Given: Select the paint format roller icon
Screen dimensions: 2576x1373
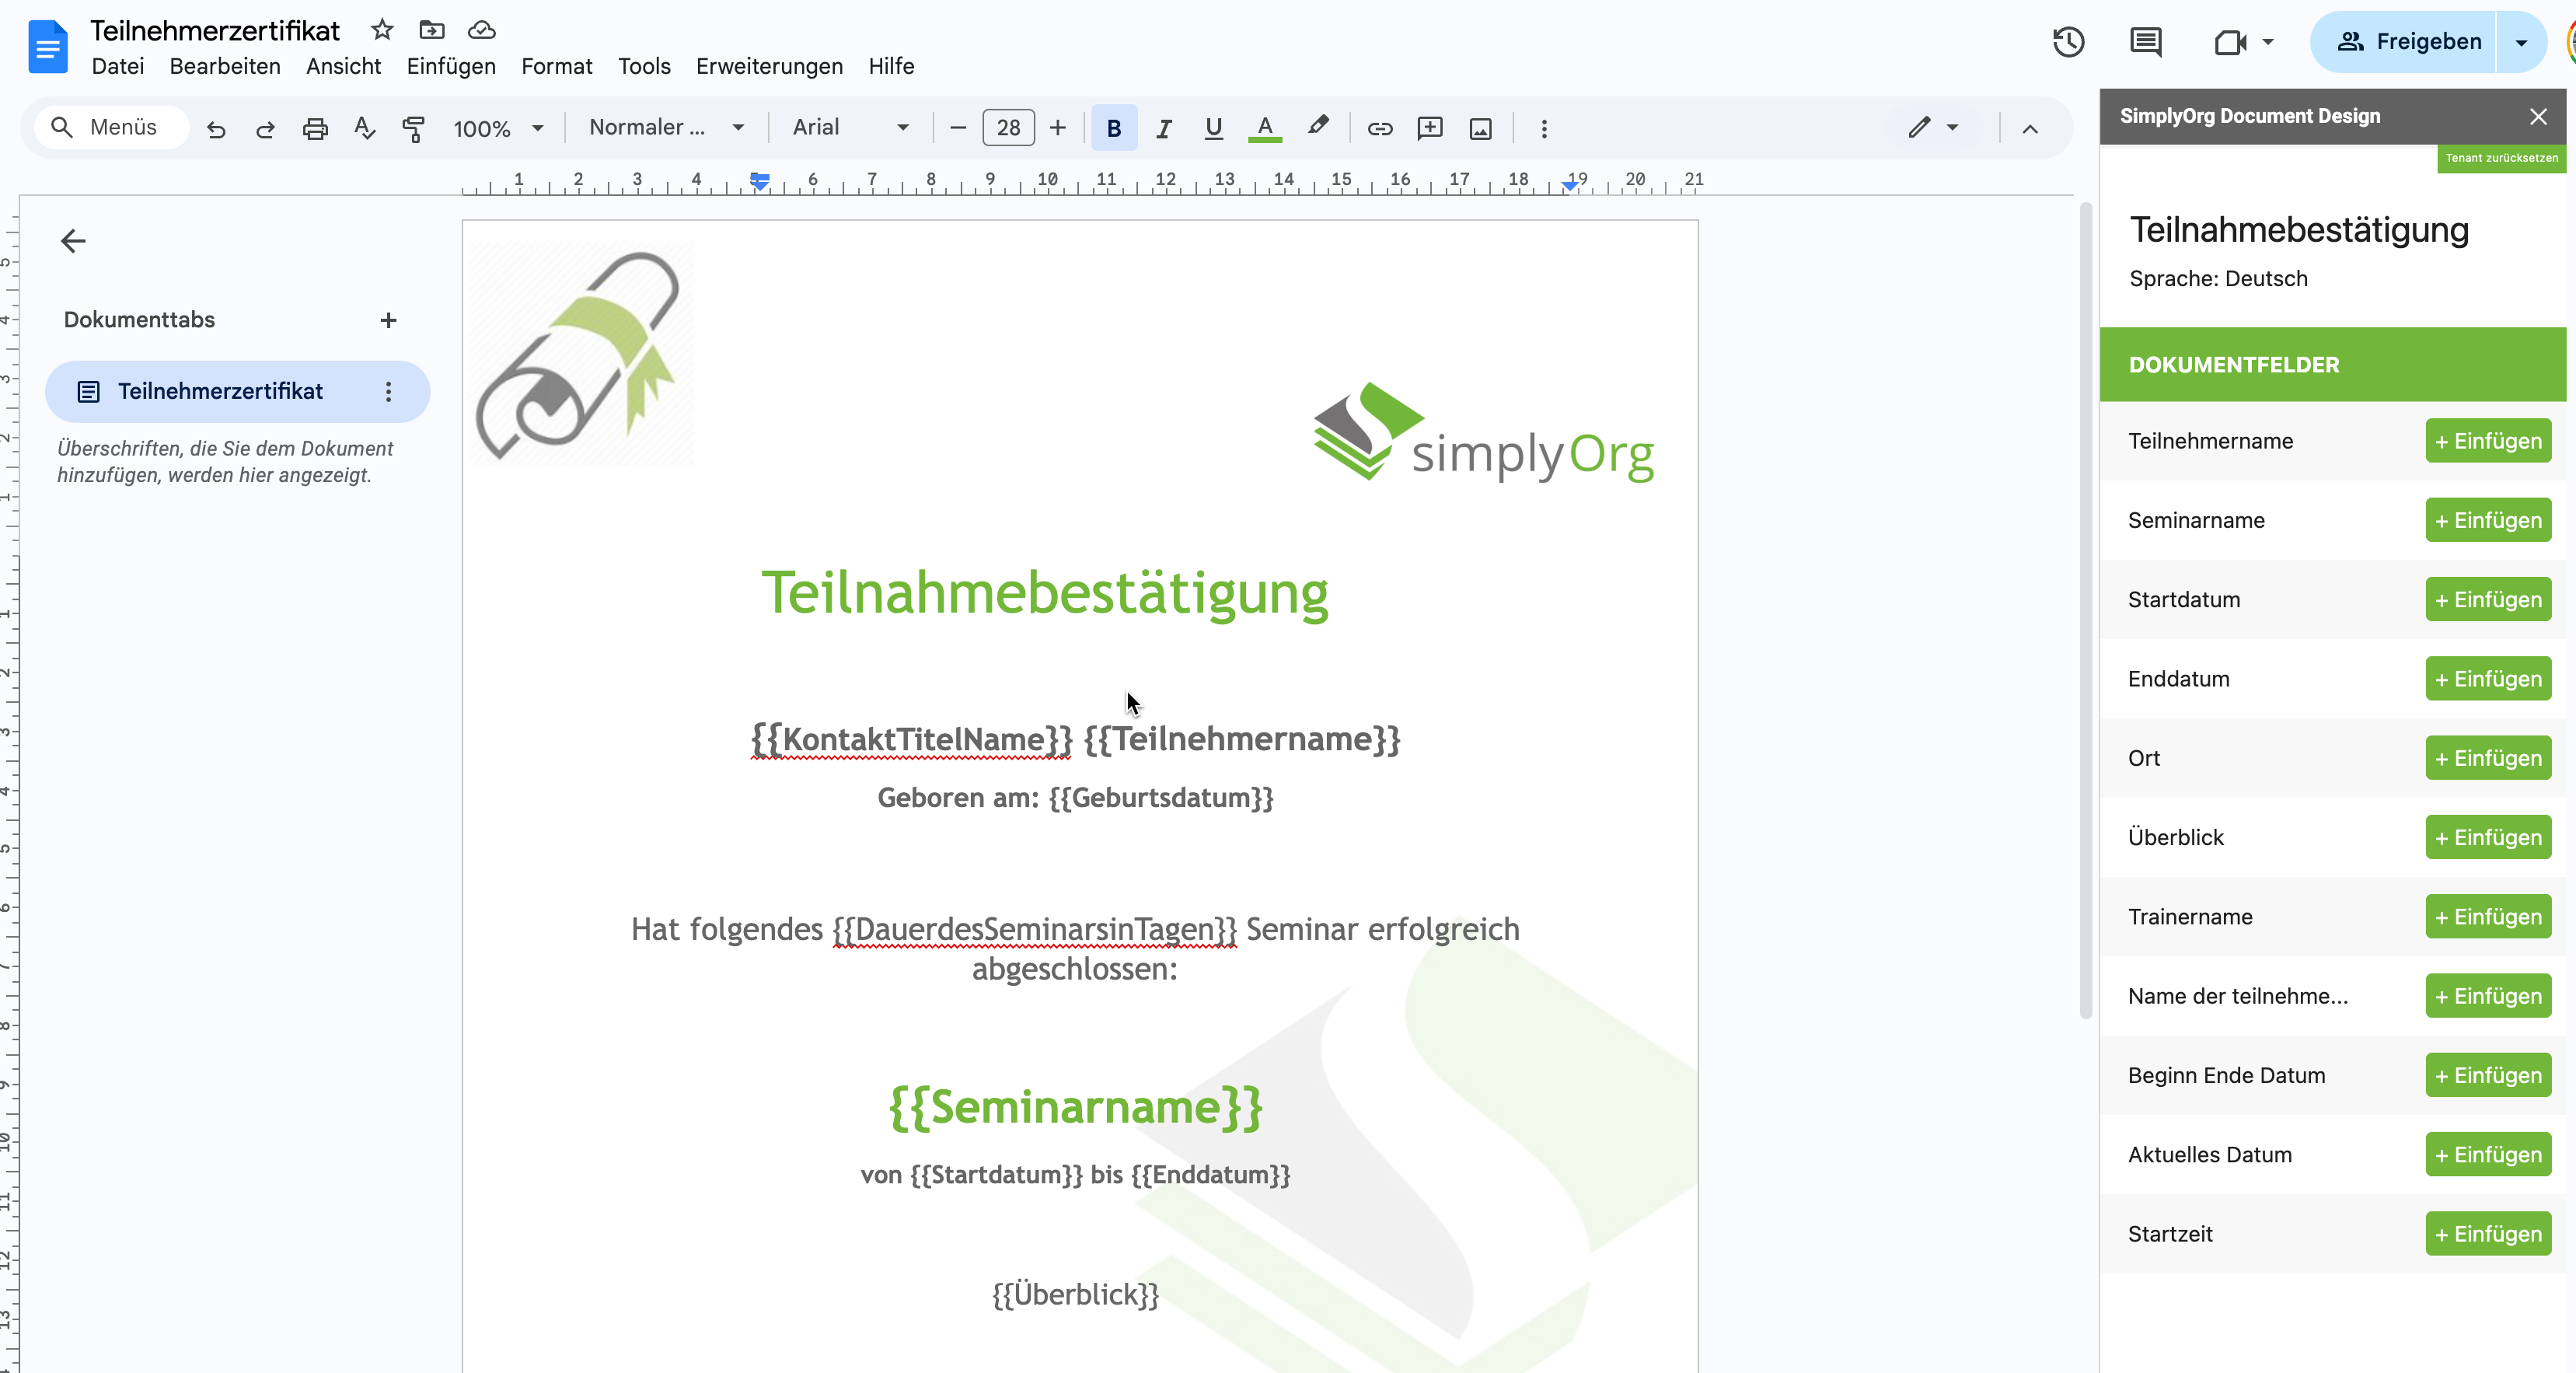Looking at the screenshot, I should [x=413, y=128].
